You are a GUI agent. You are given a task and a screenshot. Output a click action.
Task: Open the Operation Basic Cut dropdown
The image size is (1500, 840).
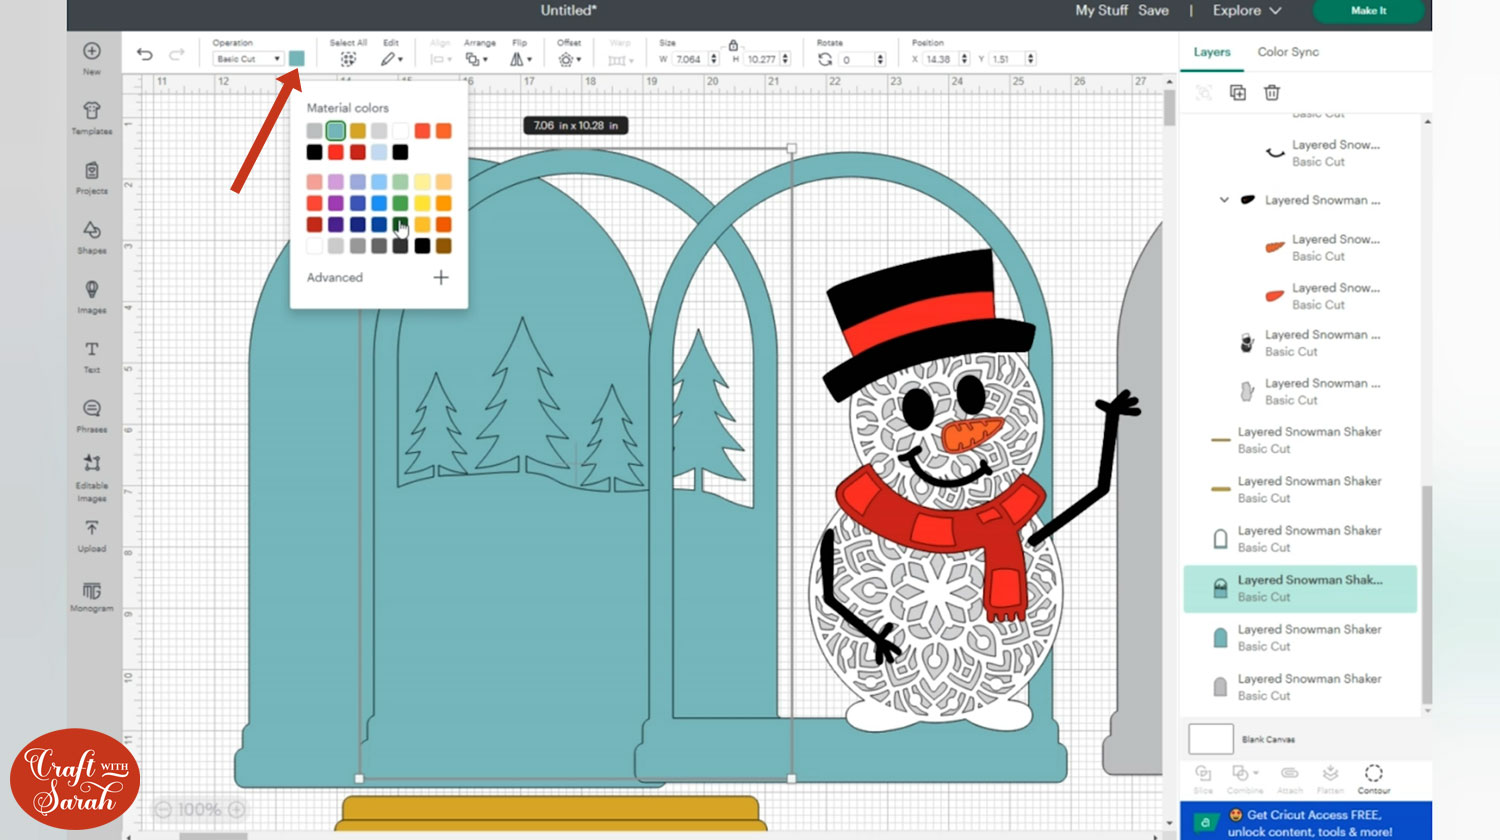(248, 59)
